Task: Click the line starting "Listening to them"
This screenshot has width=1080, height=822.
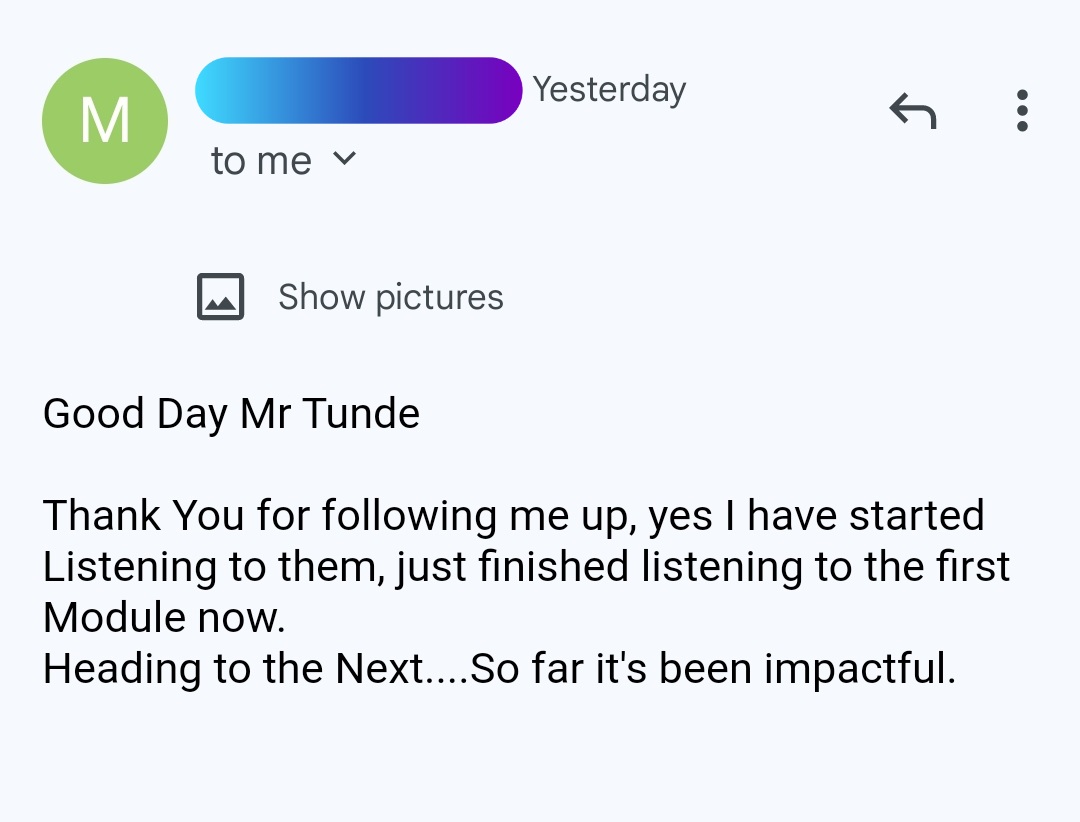Action: (x=526, y=567)
